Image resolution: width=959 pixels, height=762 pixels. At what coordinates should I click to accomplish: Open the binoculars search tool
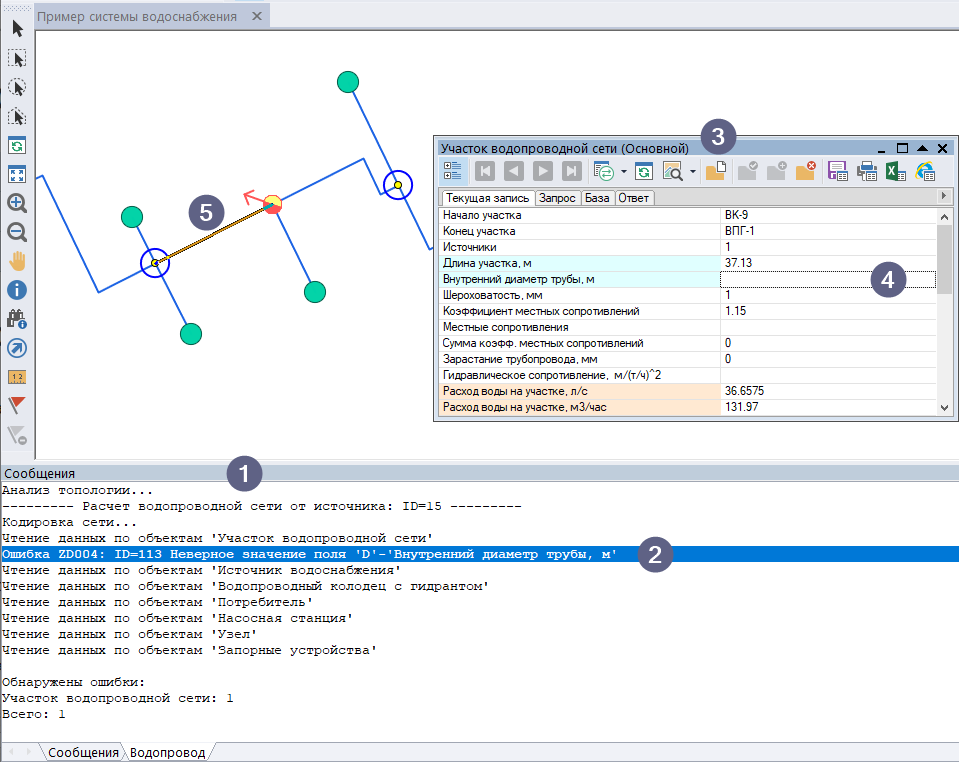pos(17,319)
